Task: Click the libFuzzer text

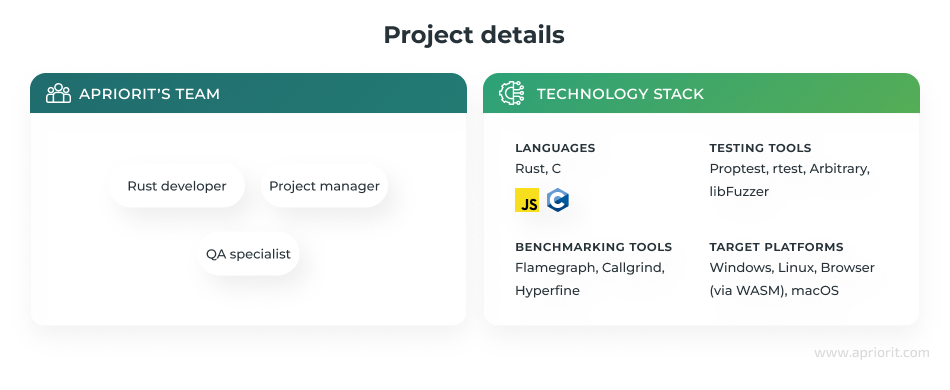Action: pos(739,192)
